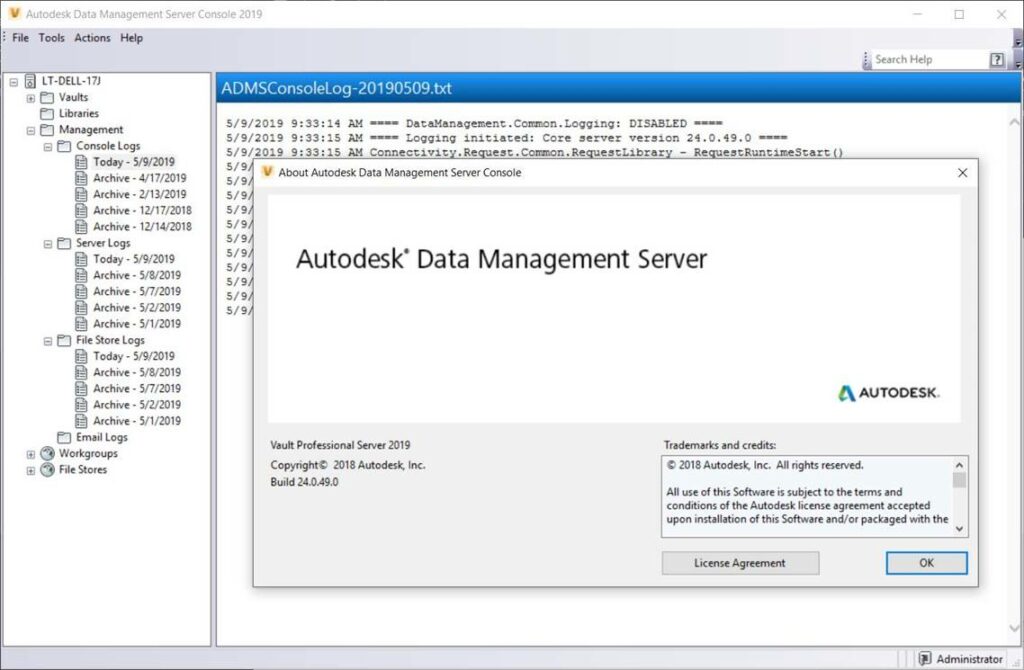The height and width of the screenshot is (670, 1024).
Task: Collapse the LT-DELL-17J server node
Action: click(14, 82)
